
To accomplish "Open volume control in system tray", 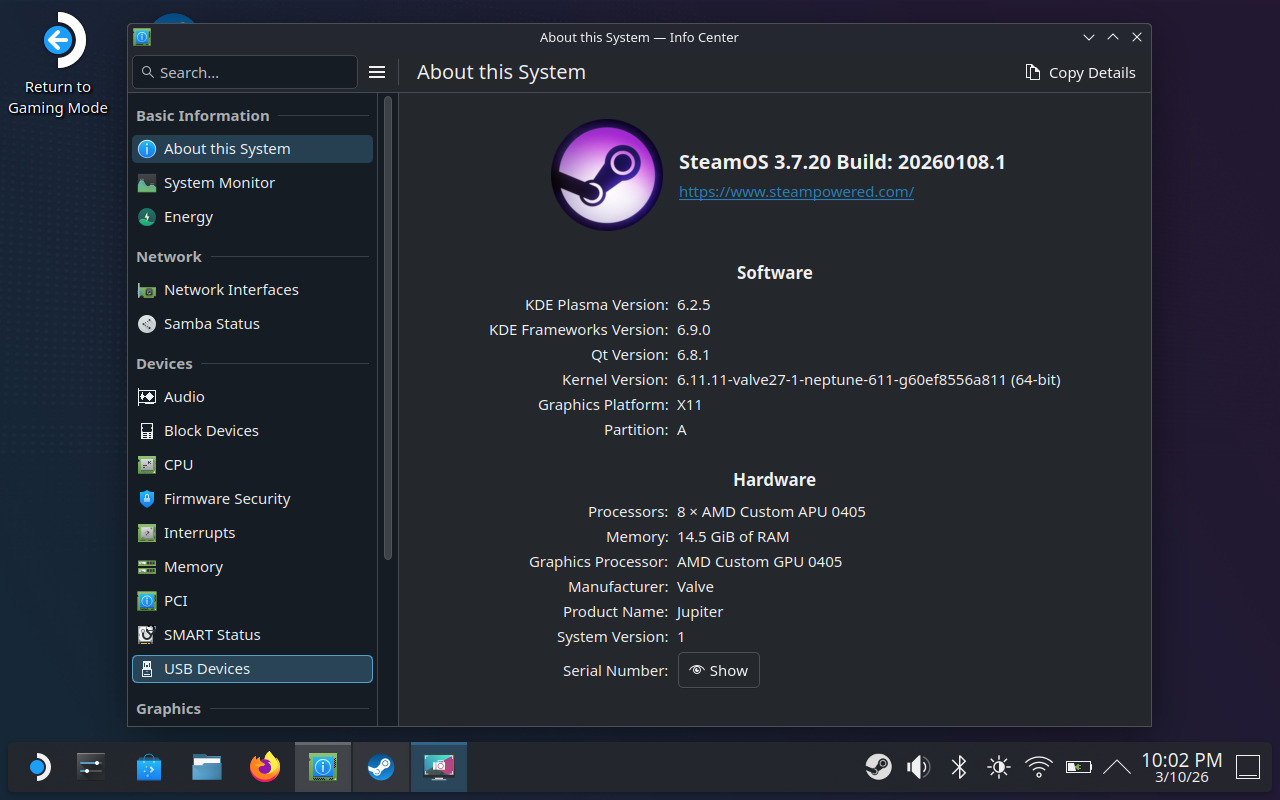I will point(918,767).
